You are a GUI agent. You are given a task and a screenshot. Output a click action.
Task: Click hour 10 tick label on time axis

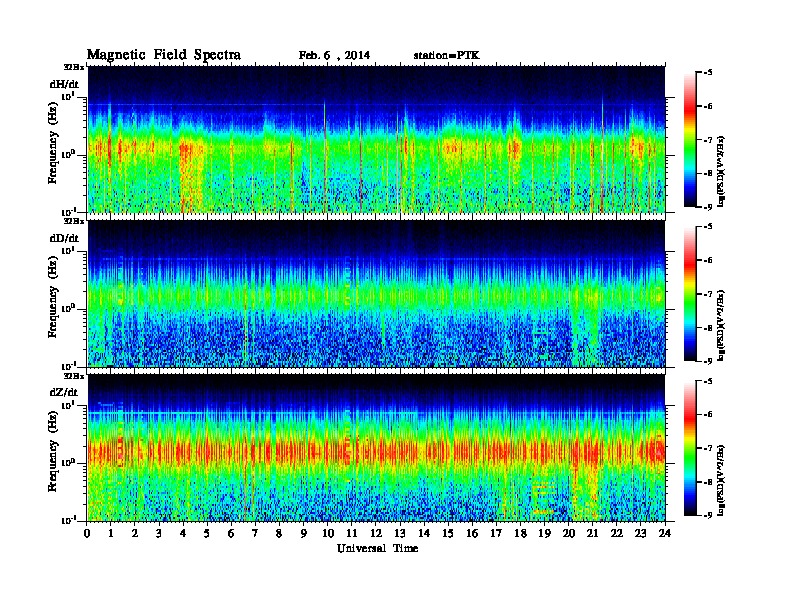click(x=328, y=533)
